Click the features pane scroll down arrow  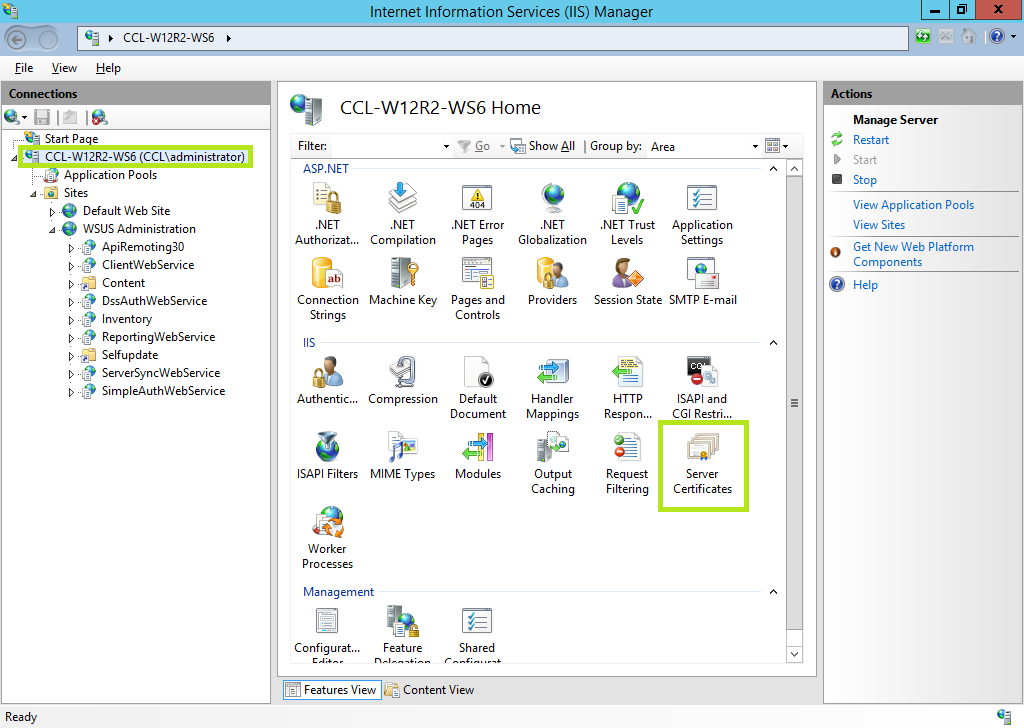794,654
